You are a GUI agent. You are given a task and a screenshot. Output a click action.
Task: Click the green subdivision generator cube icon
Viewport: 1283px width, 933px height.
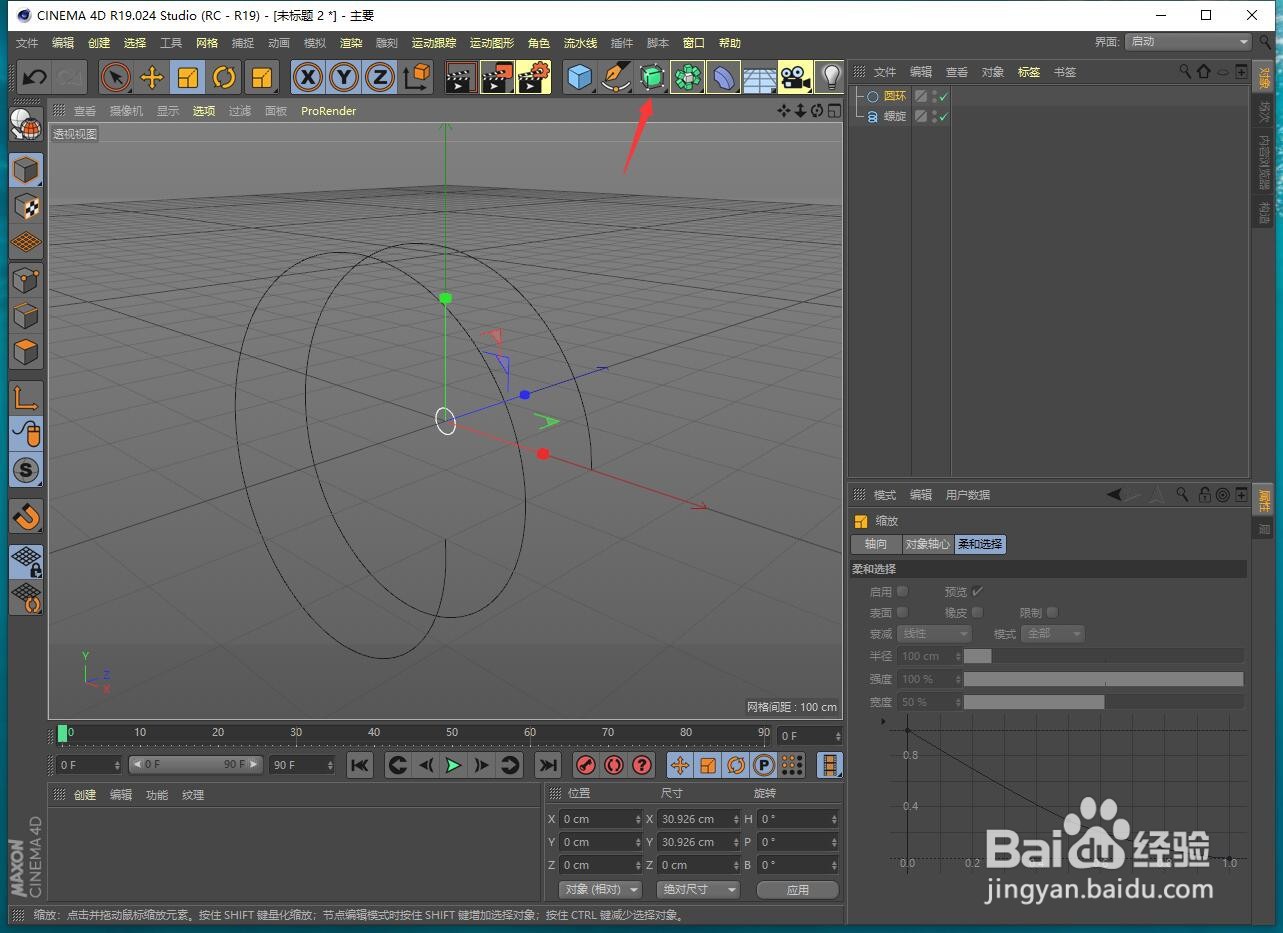651,77
